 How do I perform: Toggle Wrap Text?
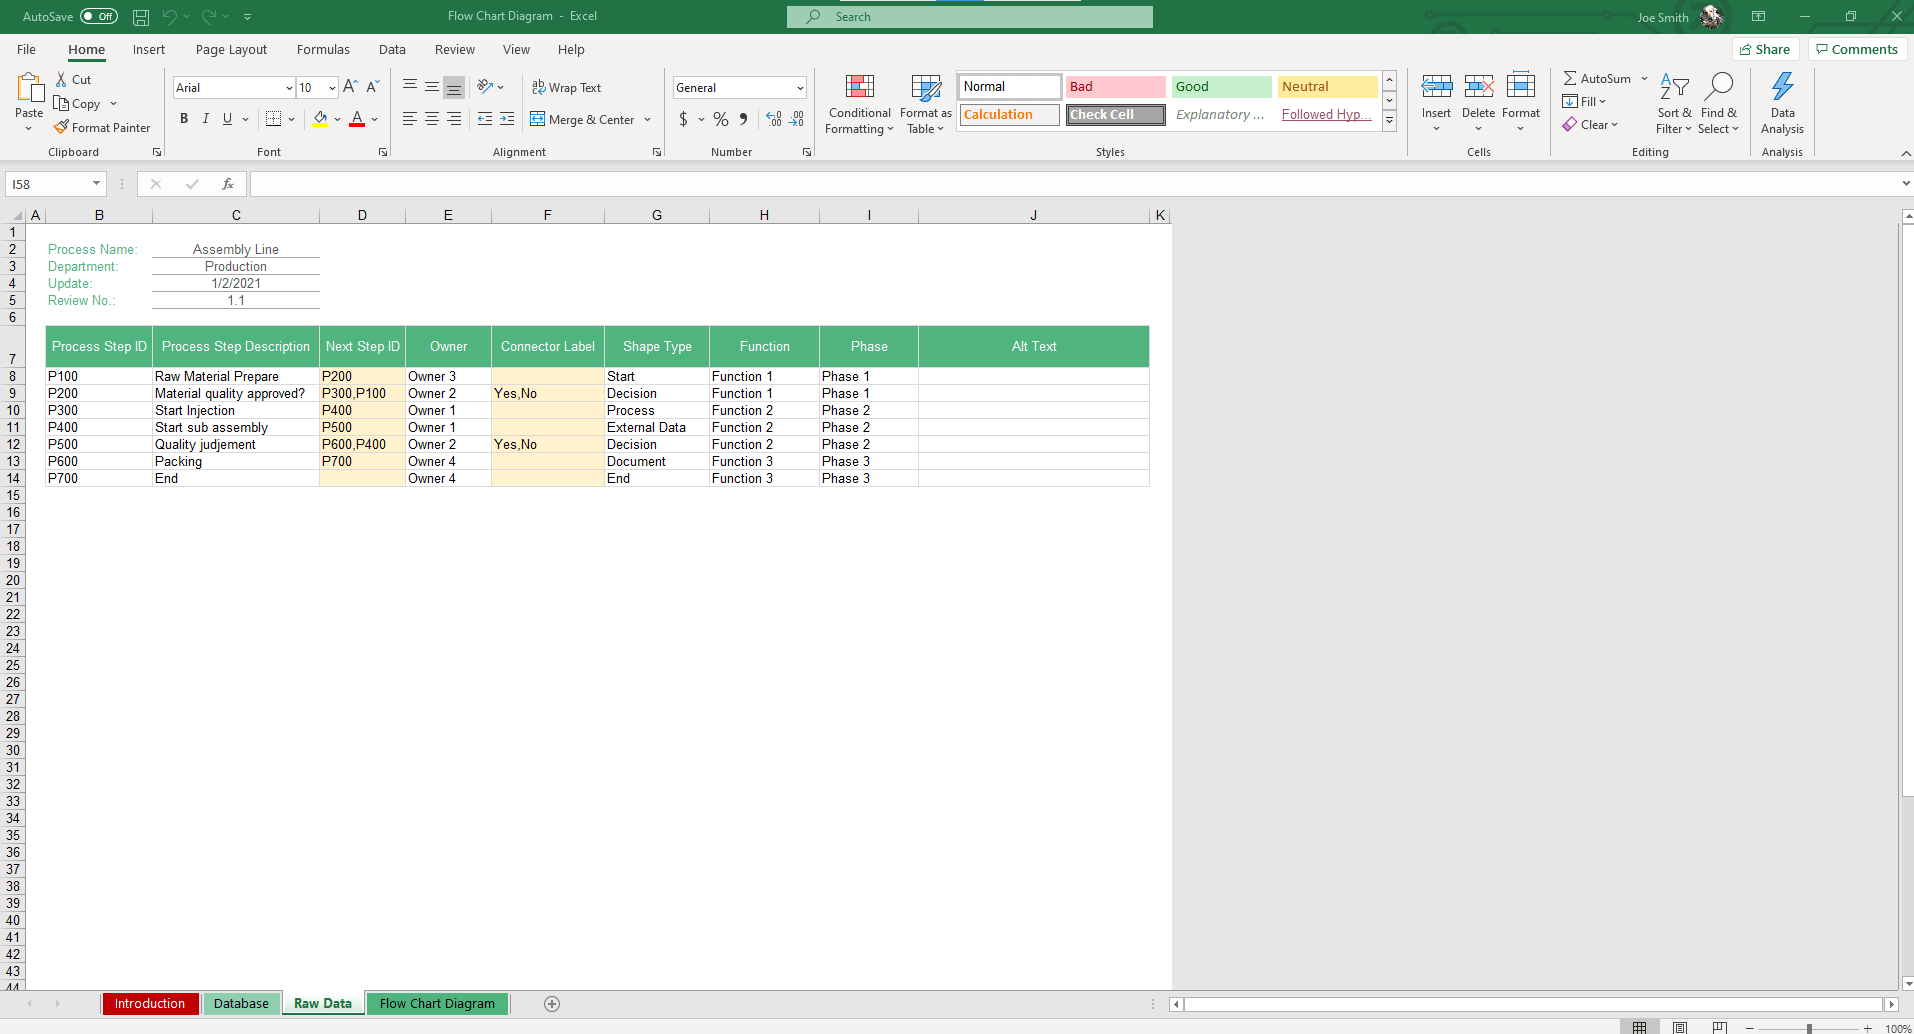(x=566, y=88)
